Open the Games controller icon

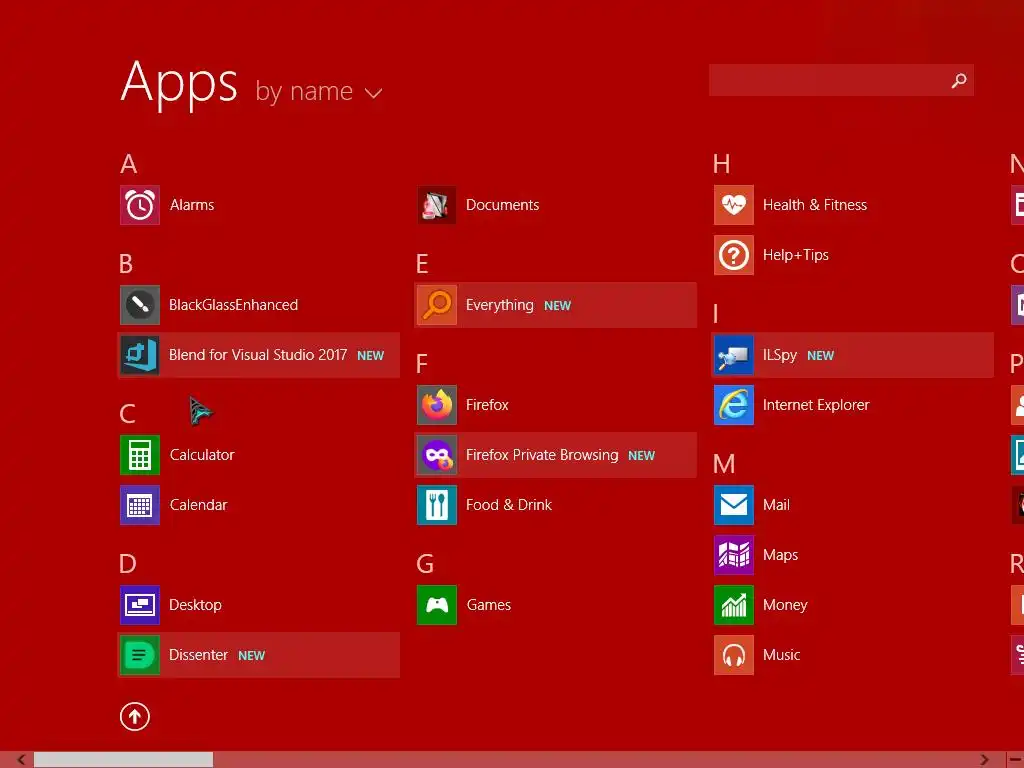pos(437,605)
